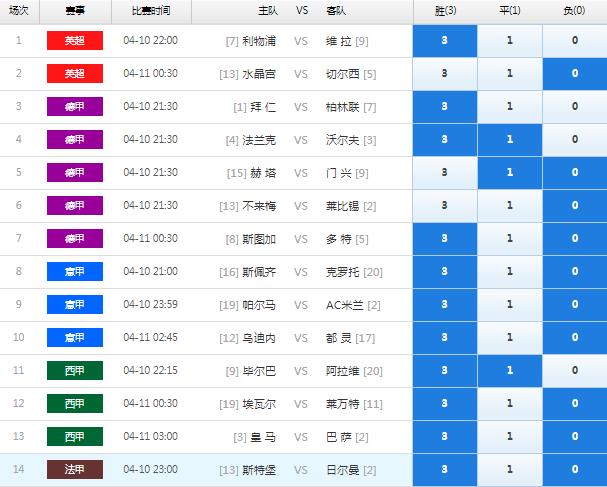Toggle loss (0) for 帕尔马 vs AC米兰
Viewport: 607px width, 487px height.
(575, 305)
